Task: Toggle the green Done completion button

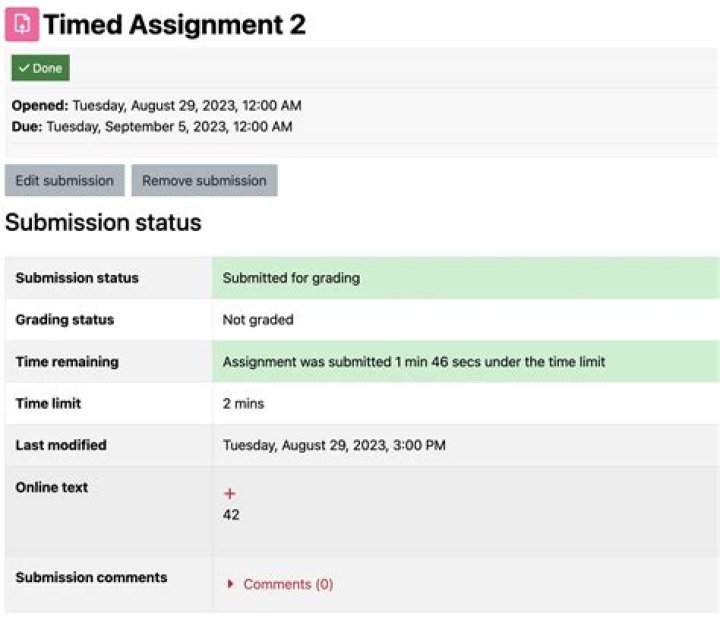Action: pyautogui.click(x=41, y=68)
